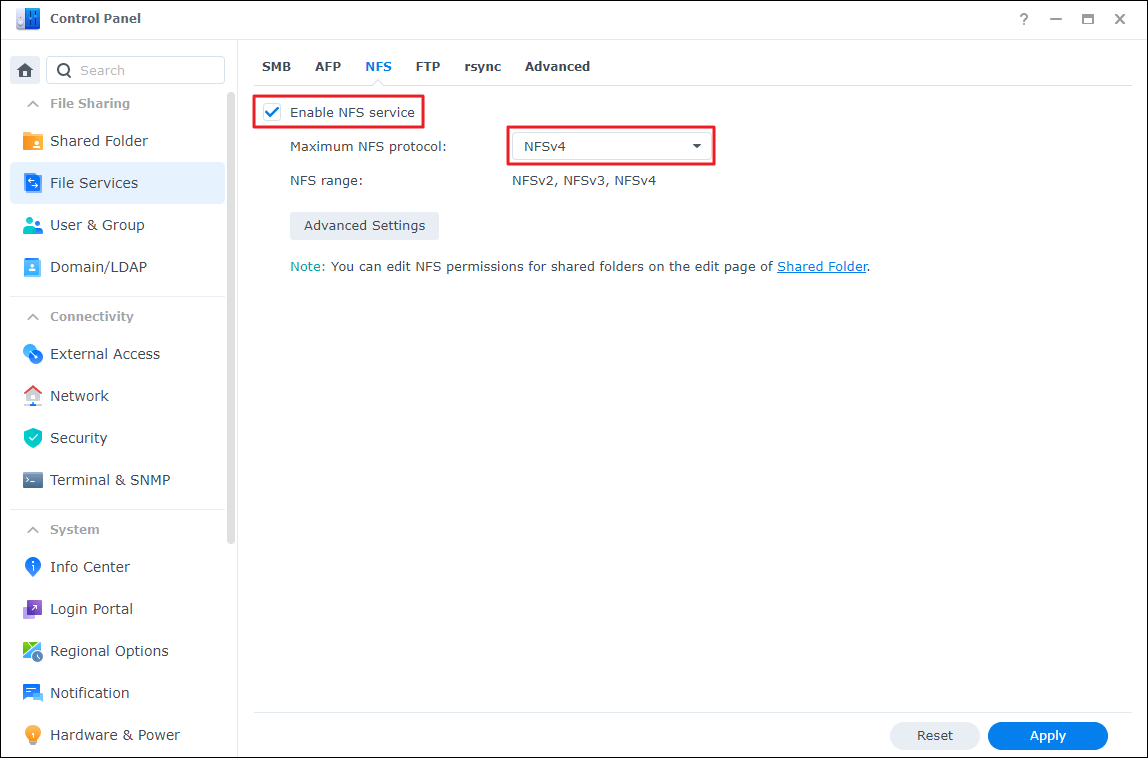
Task: Open the Shared Folder settings icon
Action: 36,140
